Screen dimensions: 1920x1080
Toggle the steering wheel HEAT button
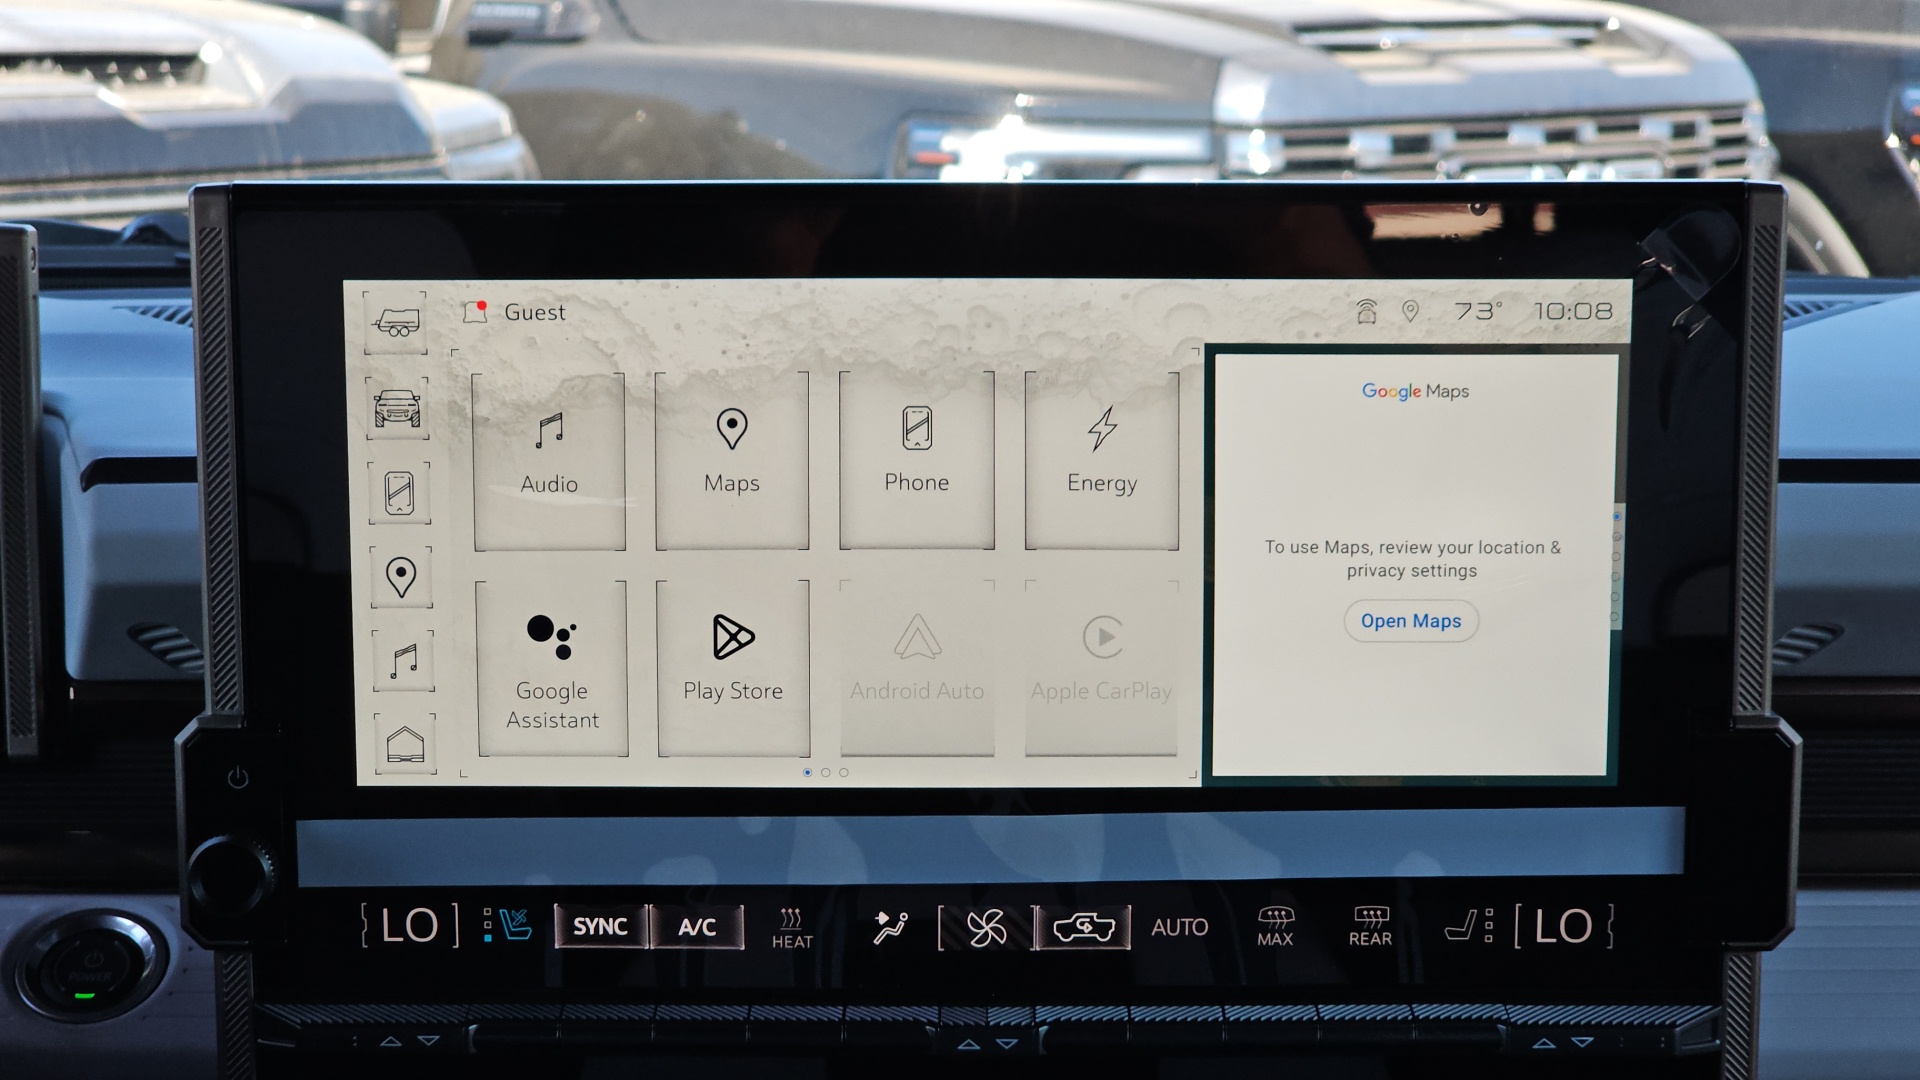pos(792,928)
